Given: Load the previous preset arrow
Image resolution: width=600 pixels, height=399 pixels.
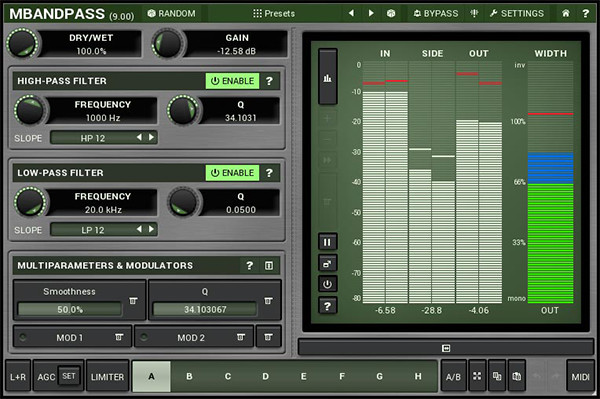Looking at the screenshot, I should (x=351, y=13).
